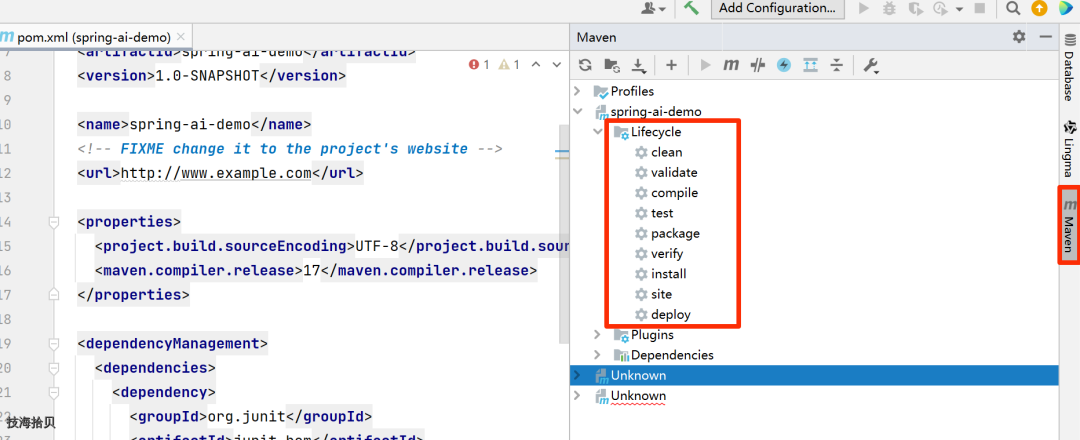Click Add Configuration button
Screen dimensions: 1080x440
(x=777, y=8)
